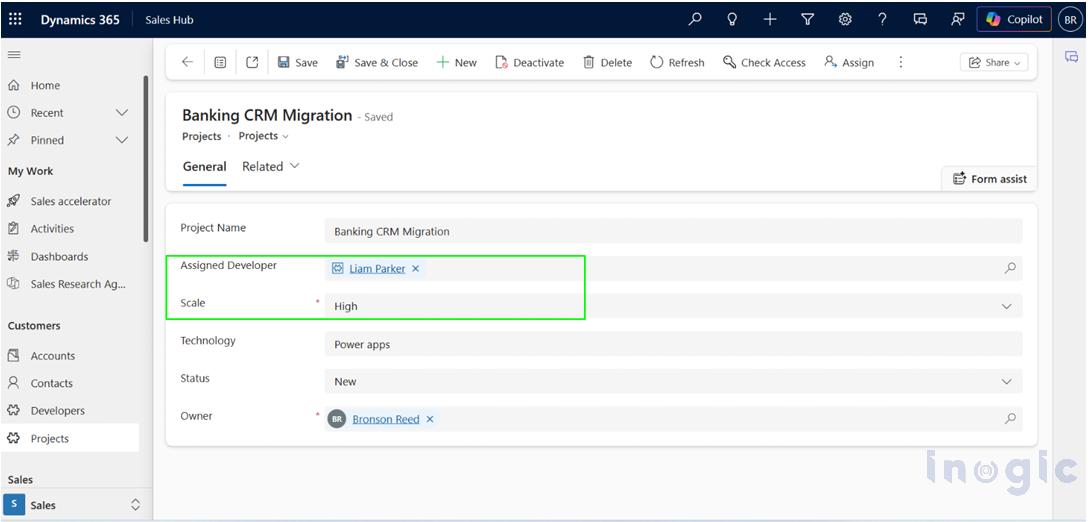The height and width of the screenshot is (522, 1090).
Task: Open the Share dropdown
Action: click(x=994, y=63)
